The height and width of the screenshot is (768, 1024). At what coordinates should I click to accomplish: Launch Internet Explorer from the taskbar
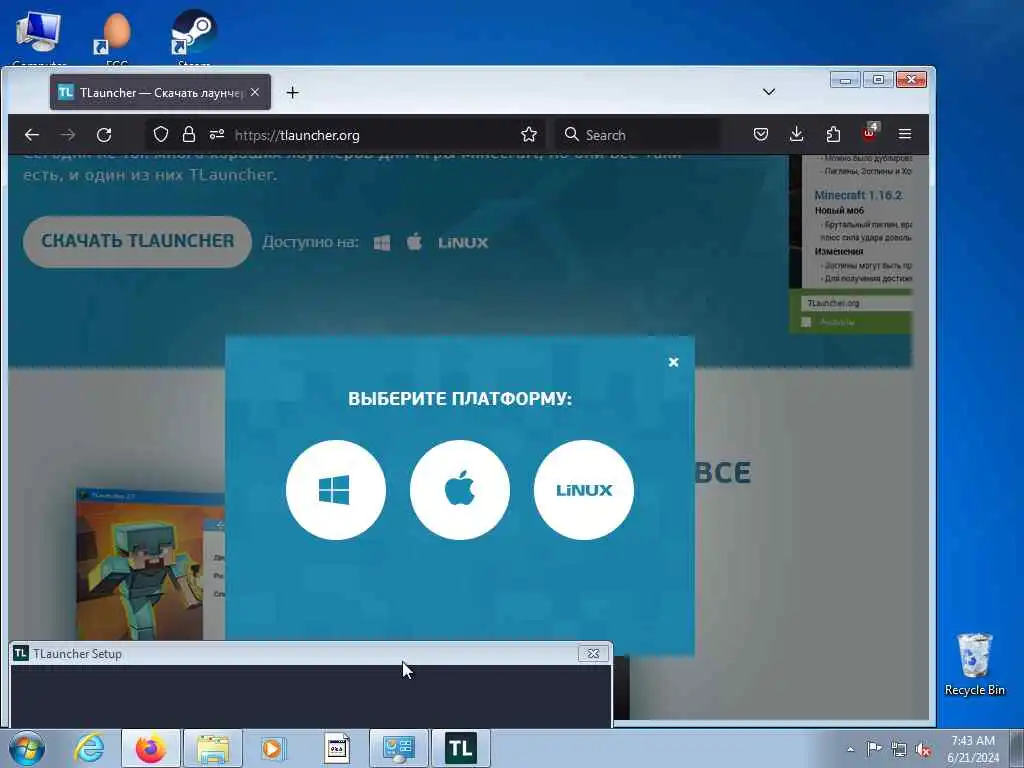89,748
